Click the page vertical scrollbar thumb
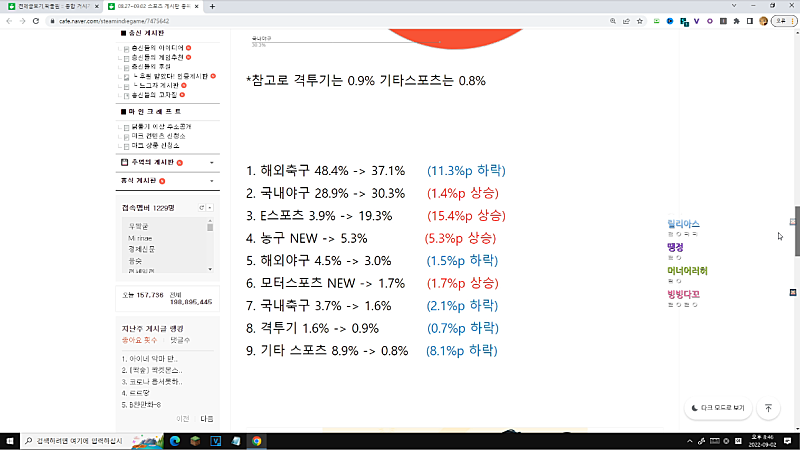This screenshot has width=800, height=450. 797,231
